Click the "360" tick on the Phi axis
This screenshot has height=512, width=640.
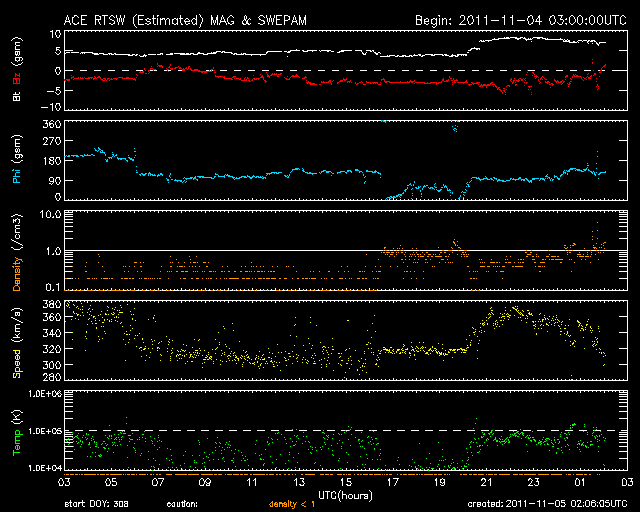pos(52,124)
